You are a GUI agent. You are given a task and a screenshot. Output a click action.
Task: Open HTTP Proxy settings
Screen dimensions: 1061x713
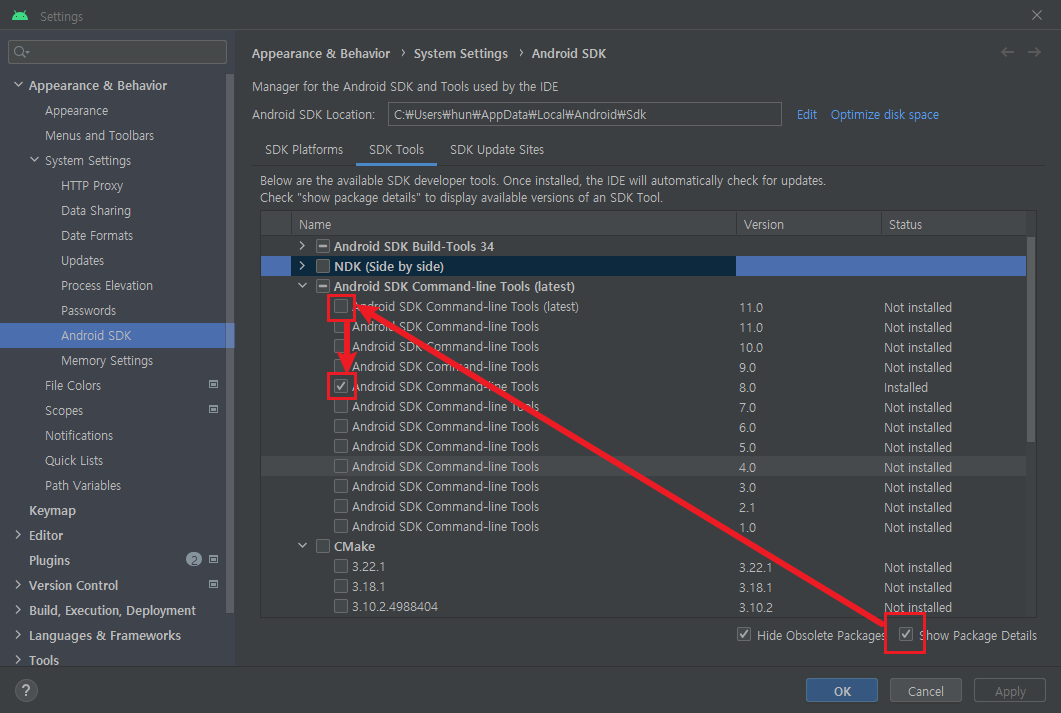tap(92, 185)
